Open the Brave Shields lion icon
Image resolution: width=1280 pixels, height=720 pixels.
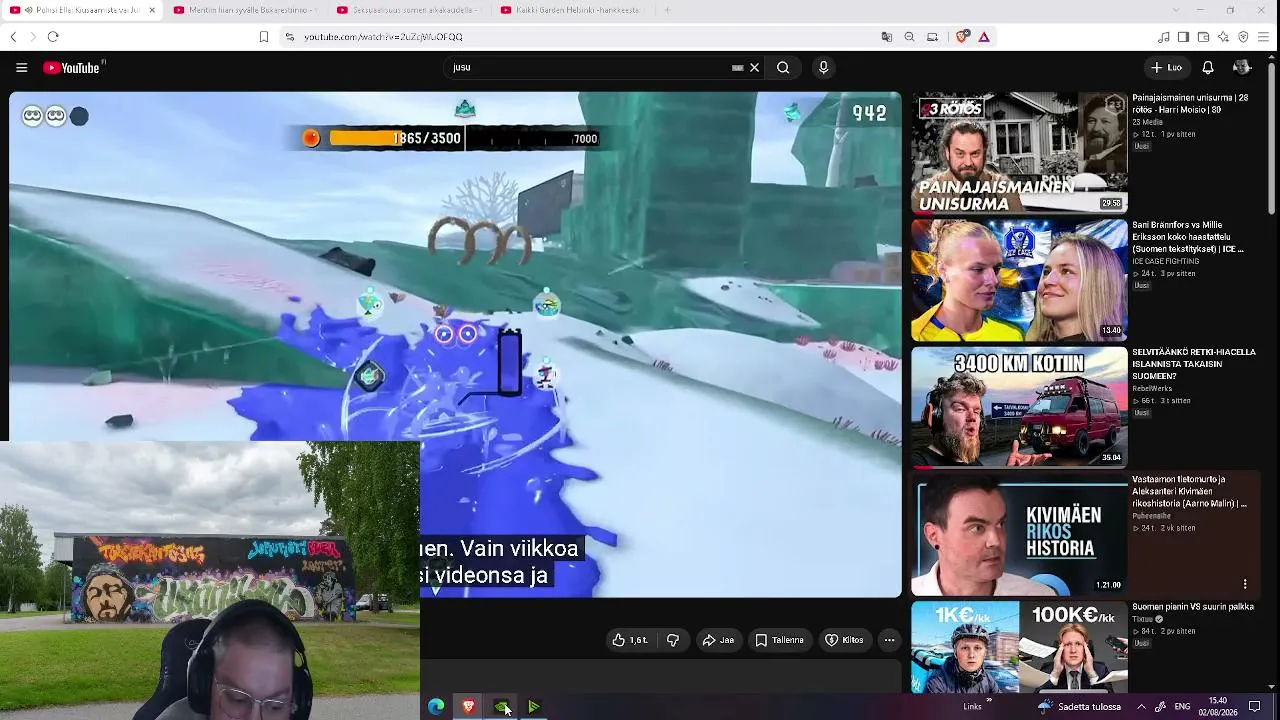[x=962, y=37]
